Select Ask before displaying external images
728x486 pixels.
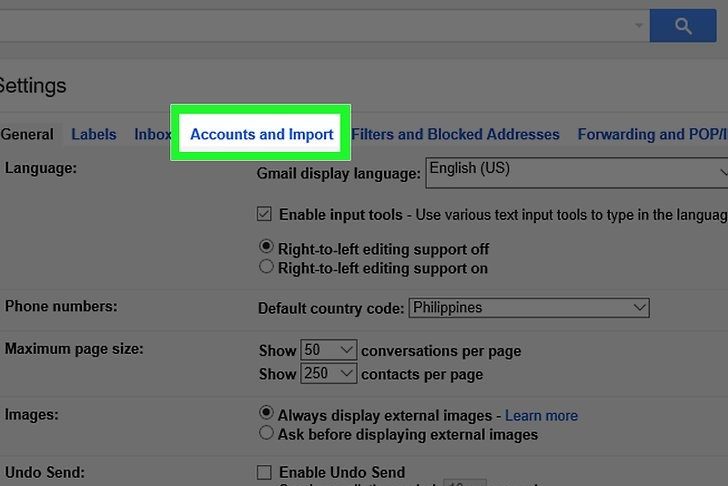tap(266, 433)
